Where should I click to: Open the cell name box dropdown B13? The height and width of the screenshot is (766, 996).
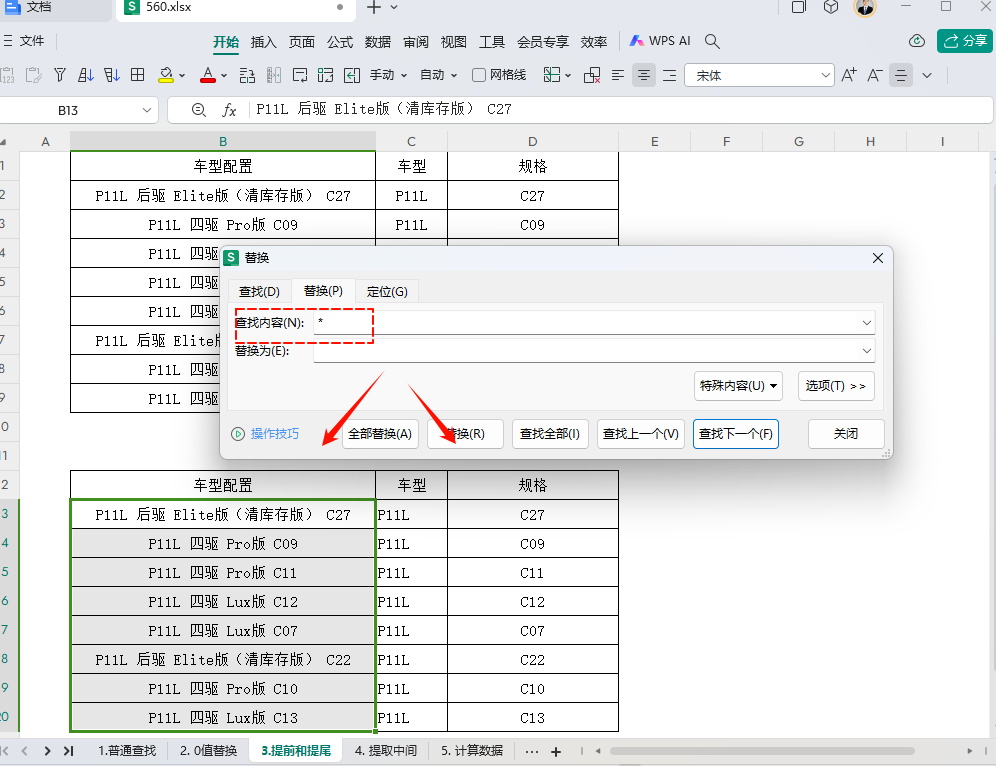[147, 110]
